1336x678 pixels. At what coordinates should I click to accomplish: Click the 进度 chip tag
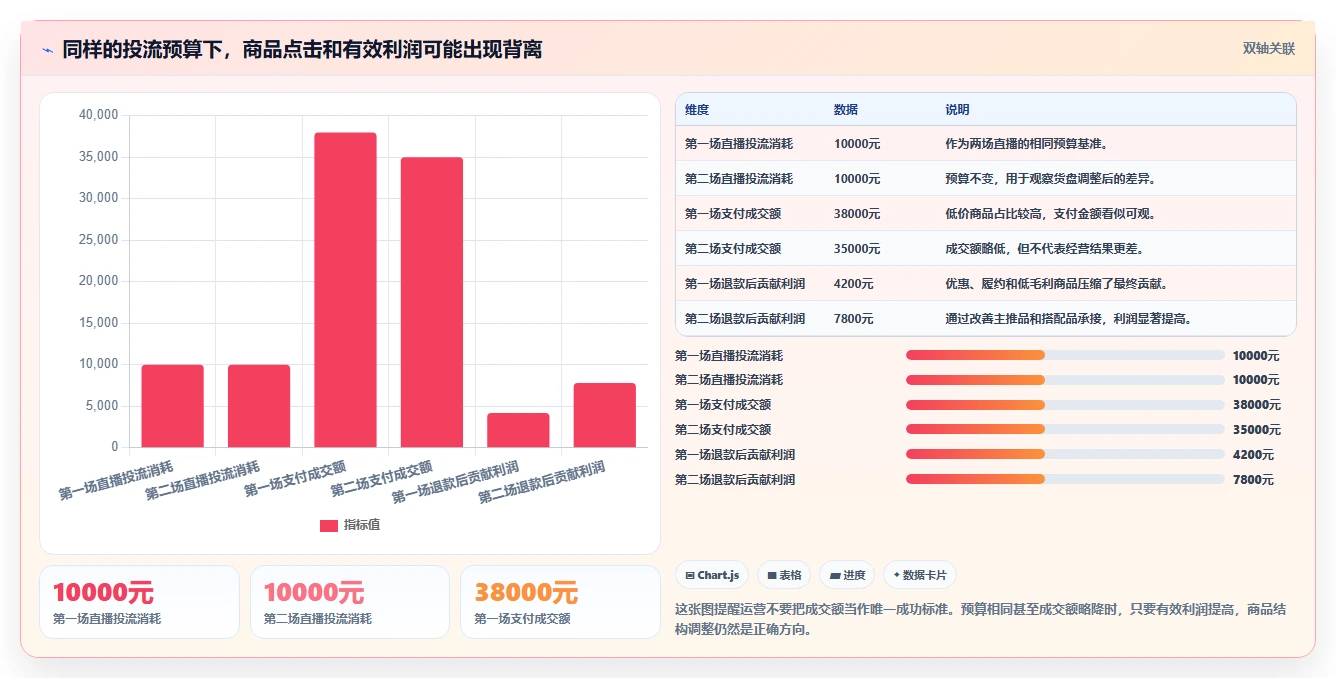[x=847, y=575]
